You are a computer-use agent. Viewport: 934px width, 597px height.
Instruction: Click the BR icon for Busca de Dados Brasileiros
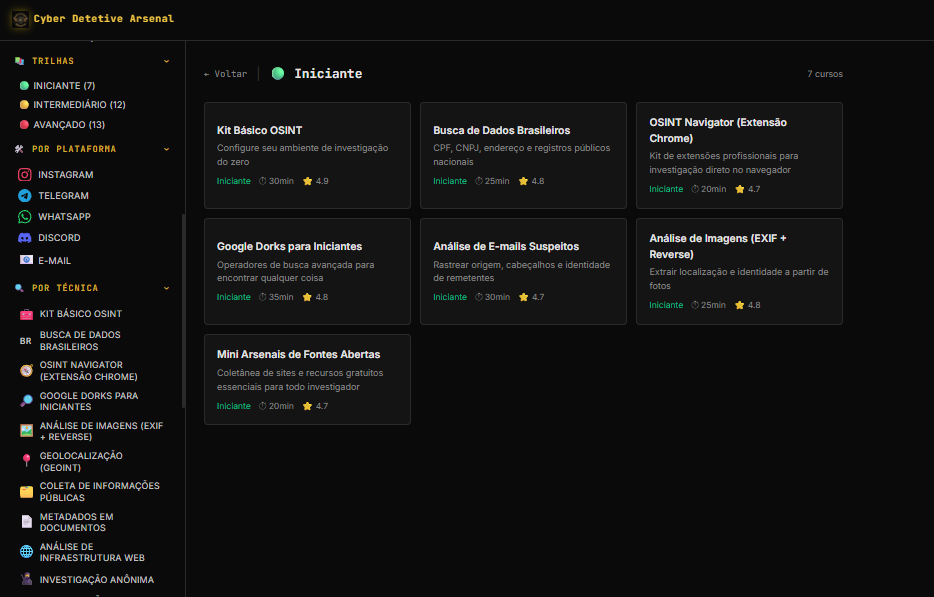[x=26, y=341]
